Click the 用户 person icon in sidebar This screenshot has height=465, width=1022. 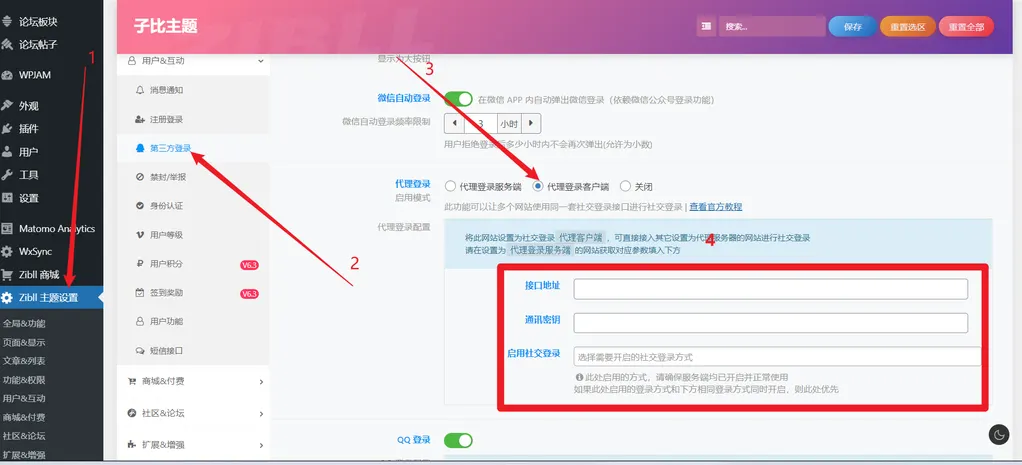pyautogui.click(x=7, y=152)
